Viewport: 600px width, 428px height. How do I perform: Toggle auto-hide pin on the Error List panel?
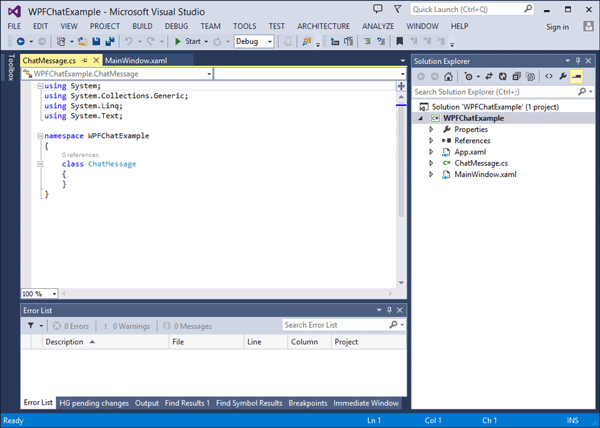[x=390, y=310]
